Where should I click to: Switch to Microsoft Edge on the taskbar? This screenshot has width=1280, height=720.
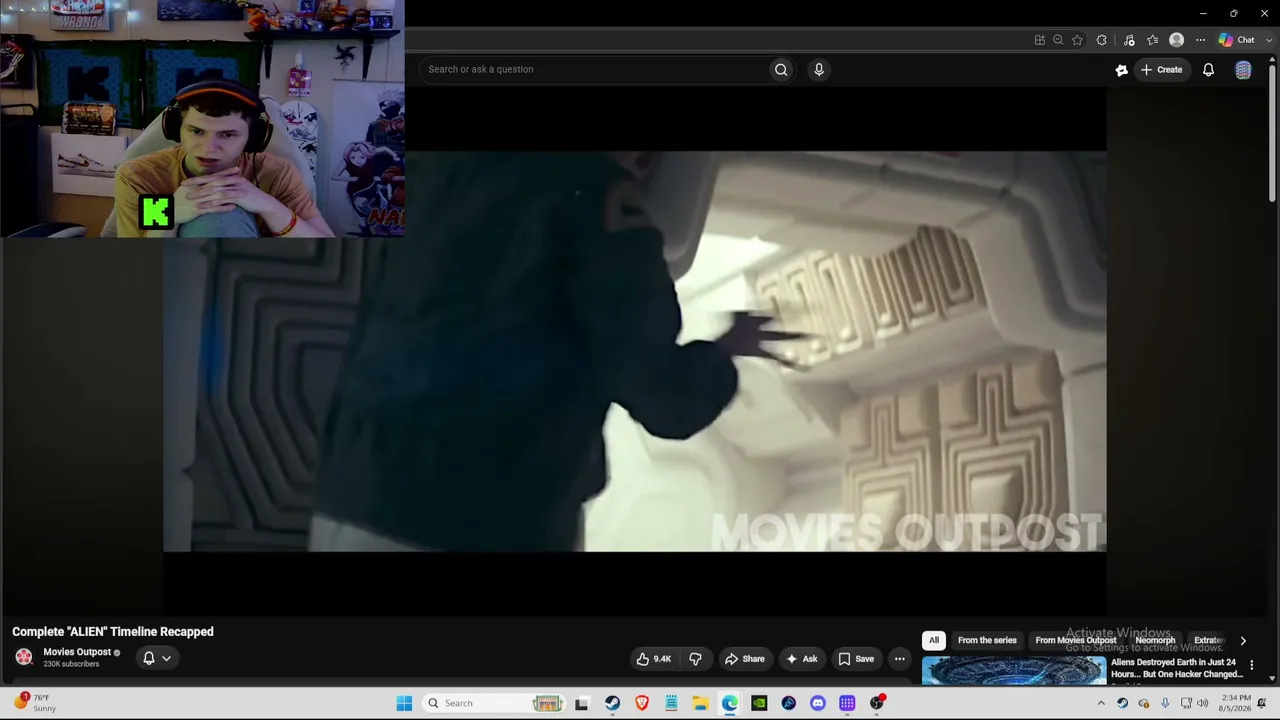tap(730, 703)
